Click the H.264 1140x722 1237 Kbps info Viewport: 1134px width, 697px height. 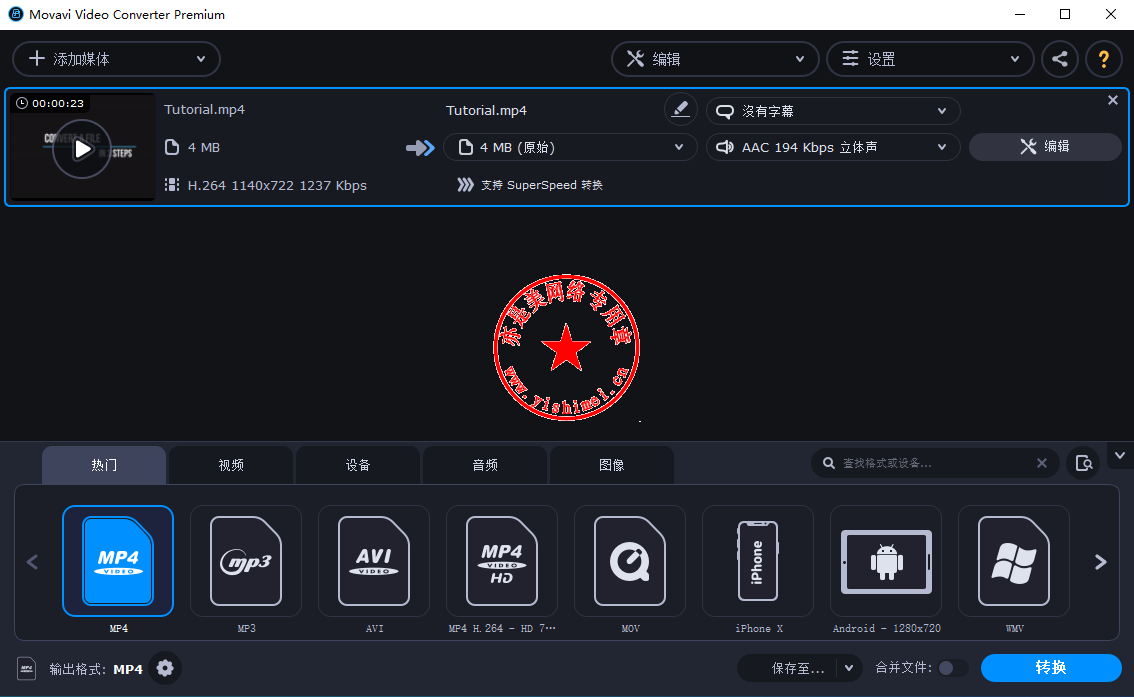pos(277,186)
